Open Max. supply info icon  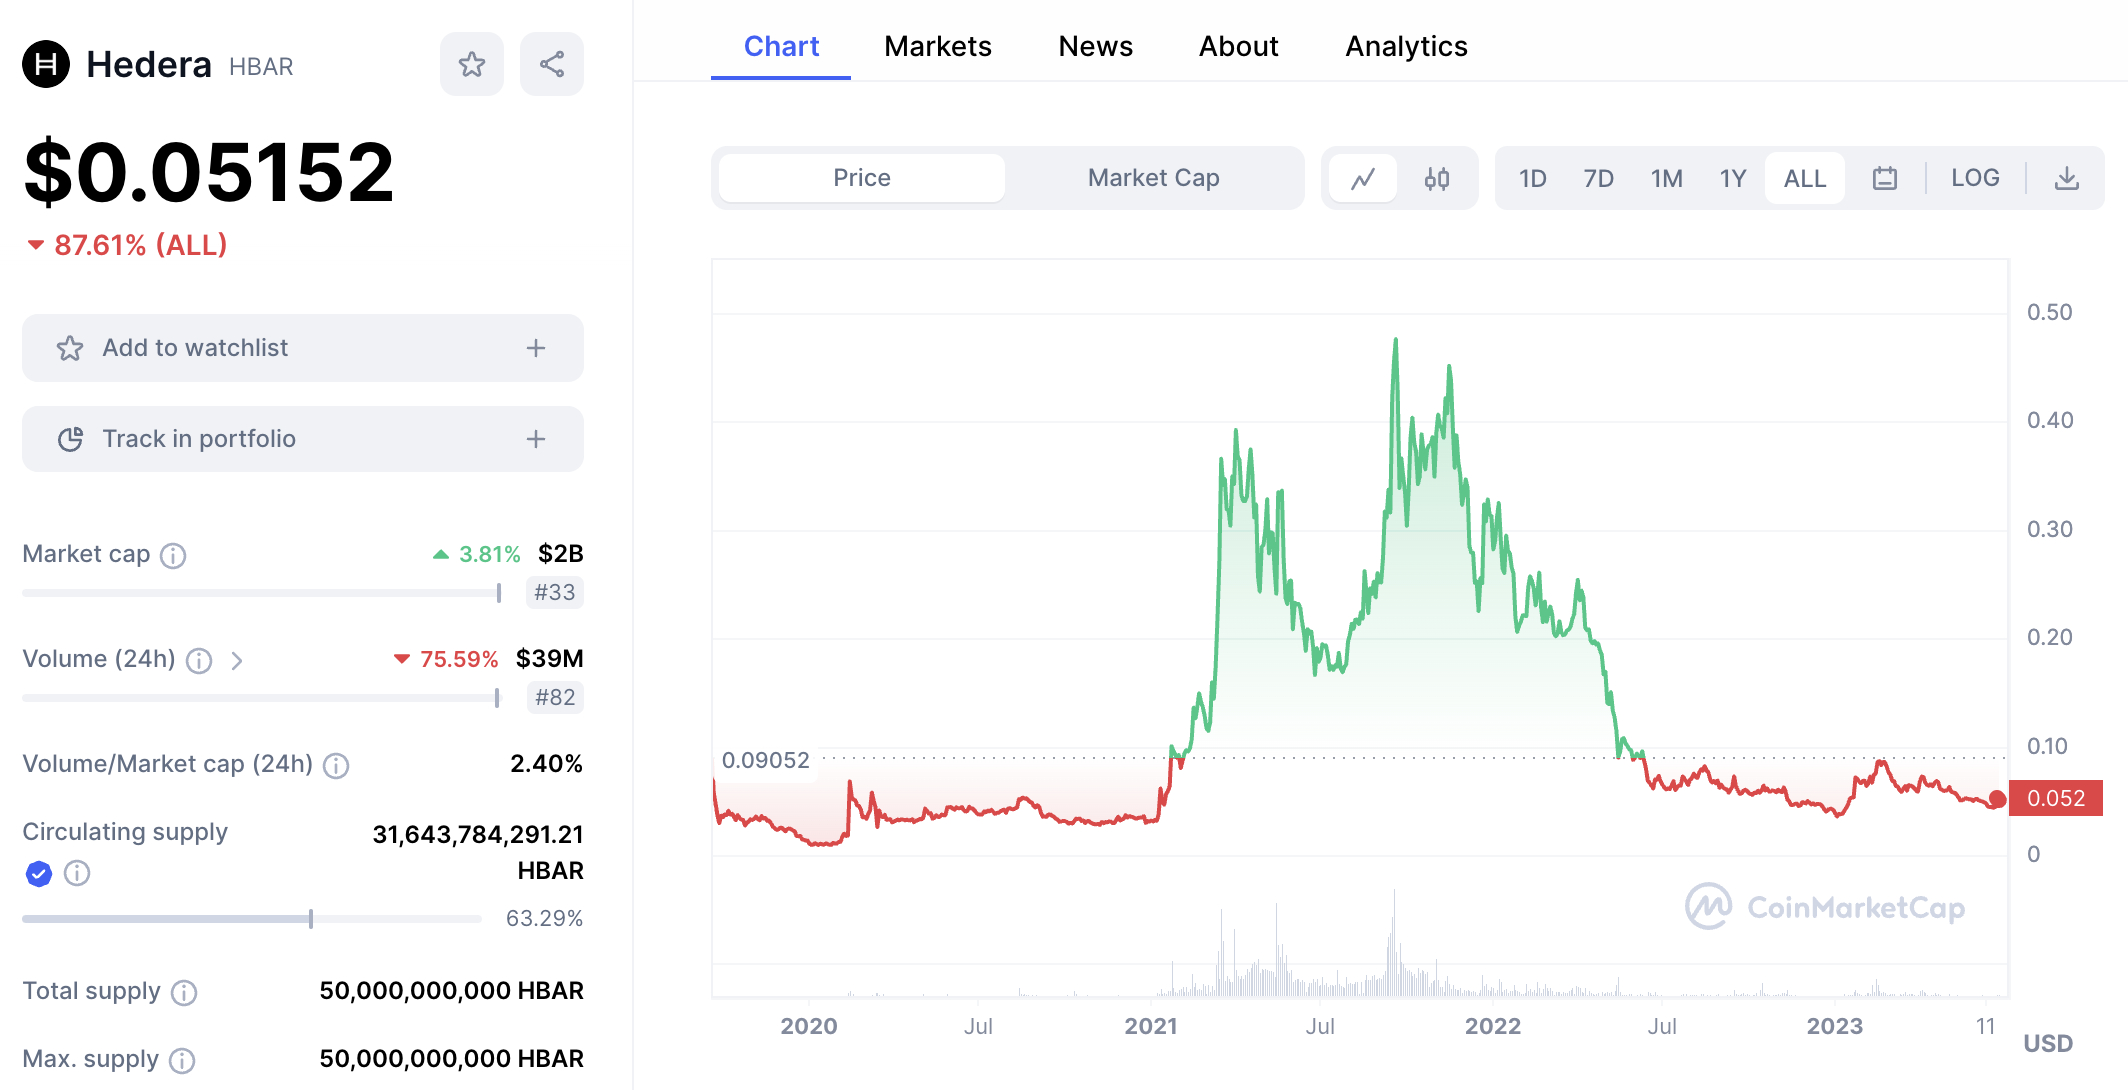(182, 1060)
